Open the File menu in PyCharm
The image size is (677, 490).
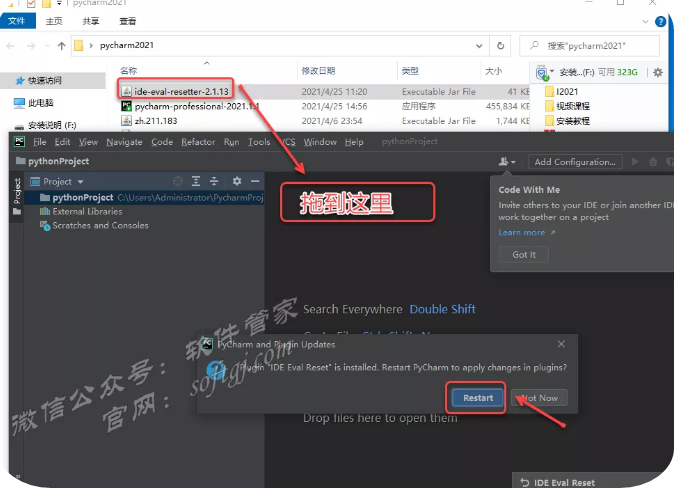pyautogui.click(x=39, y=142)
